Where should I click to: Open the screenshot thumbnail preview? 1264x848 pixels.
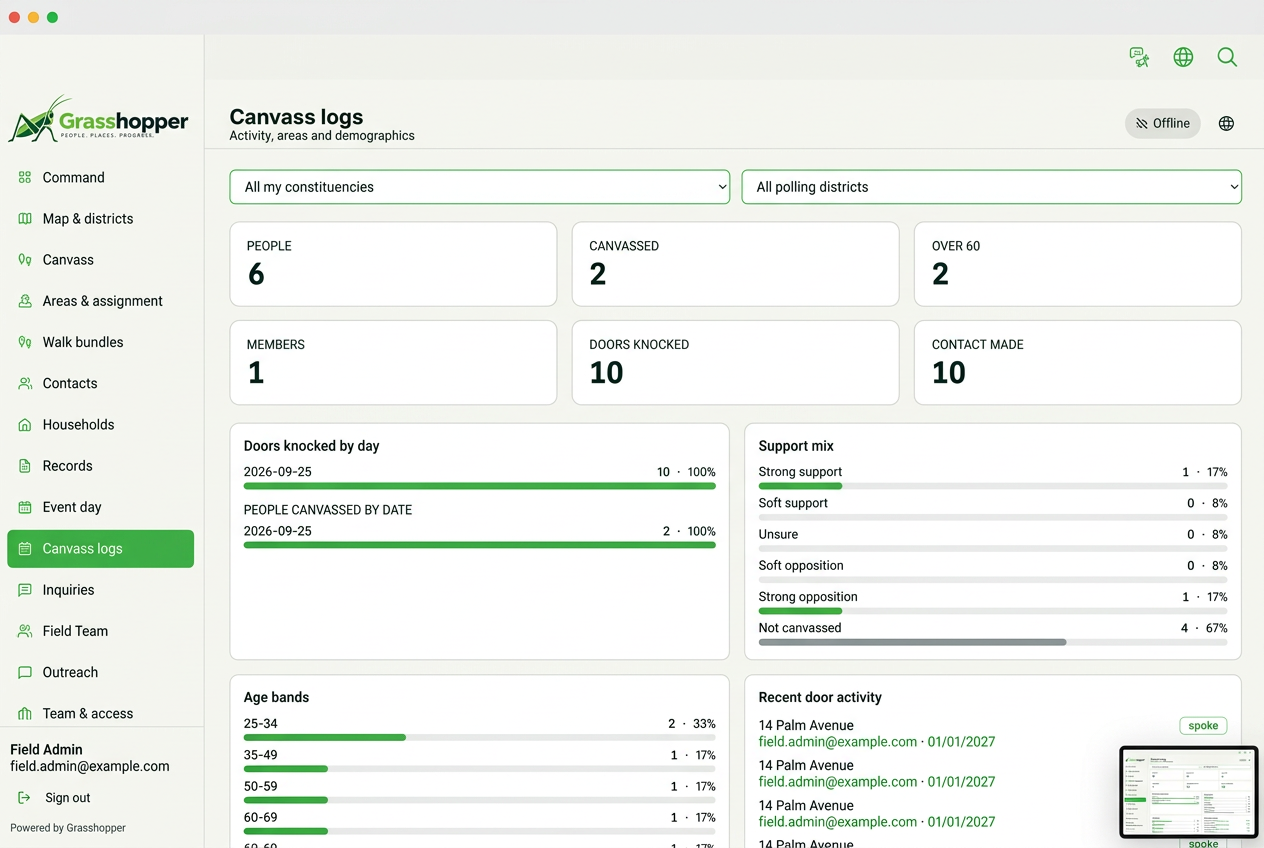1188,792
